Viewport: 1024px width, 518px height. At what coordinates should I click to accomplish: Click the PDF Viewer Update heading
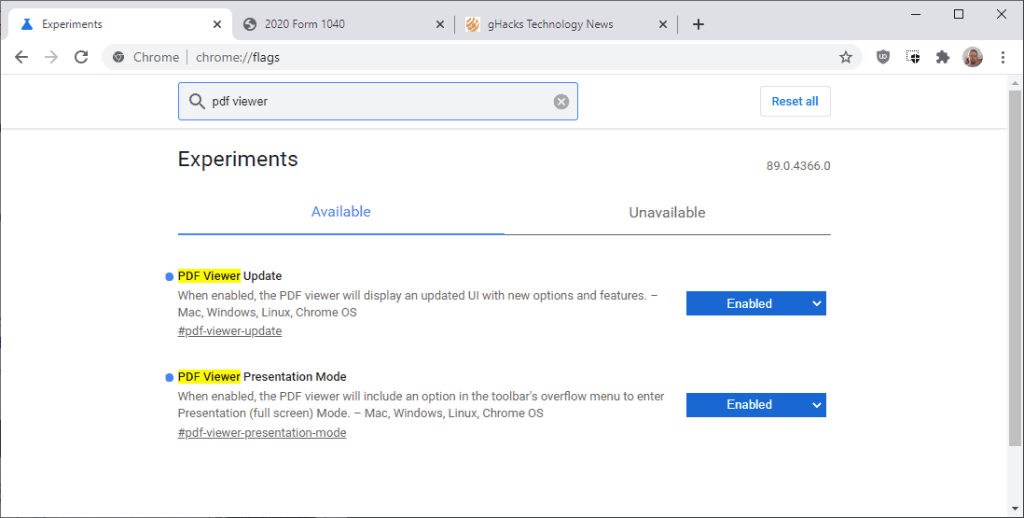click(x=230, y=276)
